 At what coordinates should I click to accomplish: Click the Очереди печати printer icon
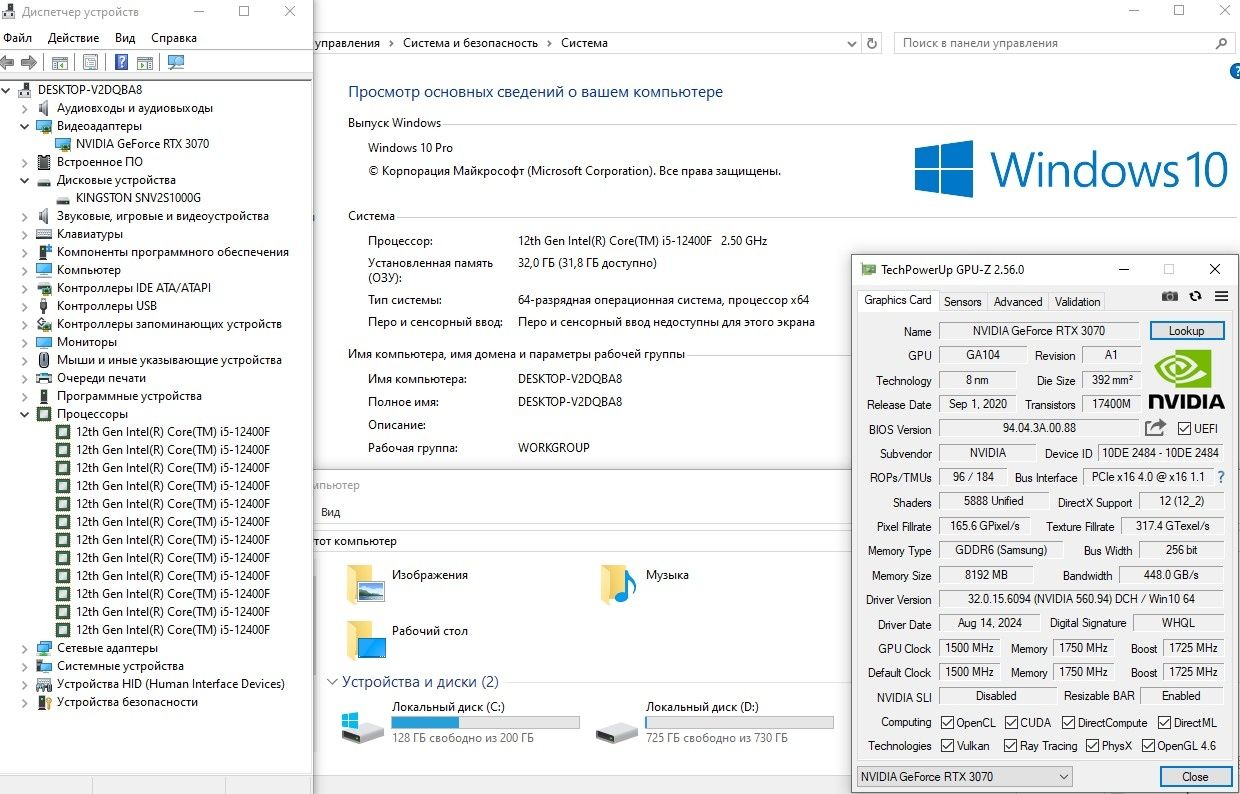coord(44,378)
